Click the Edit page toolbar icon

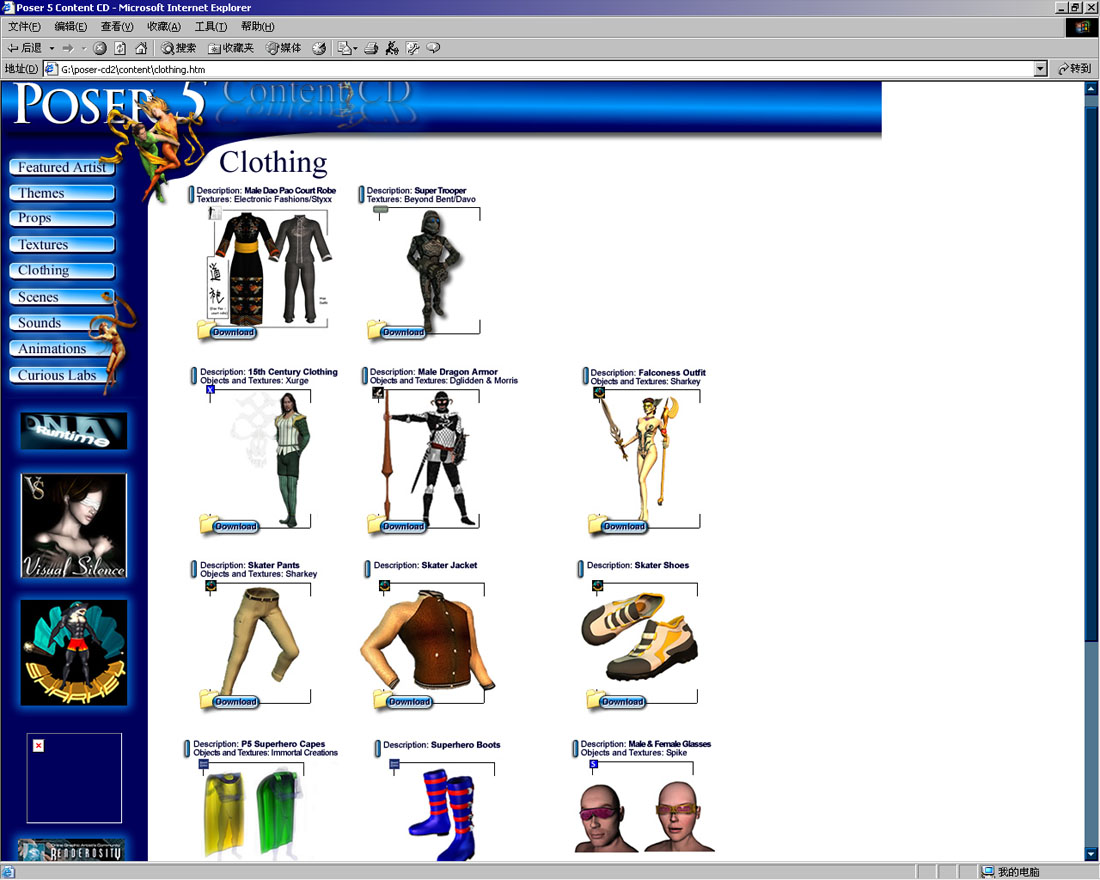click(392, 48)
